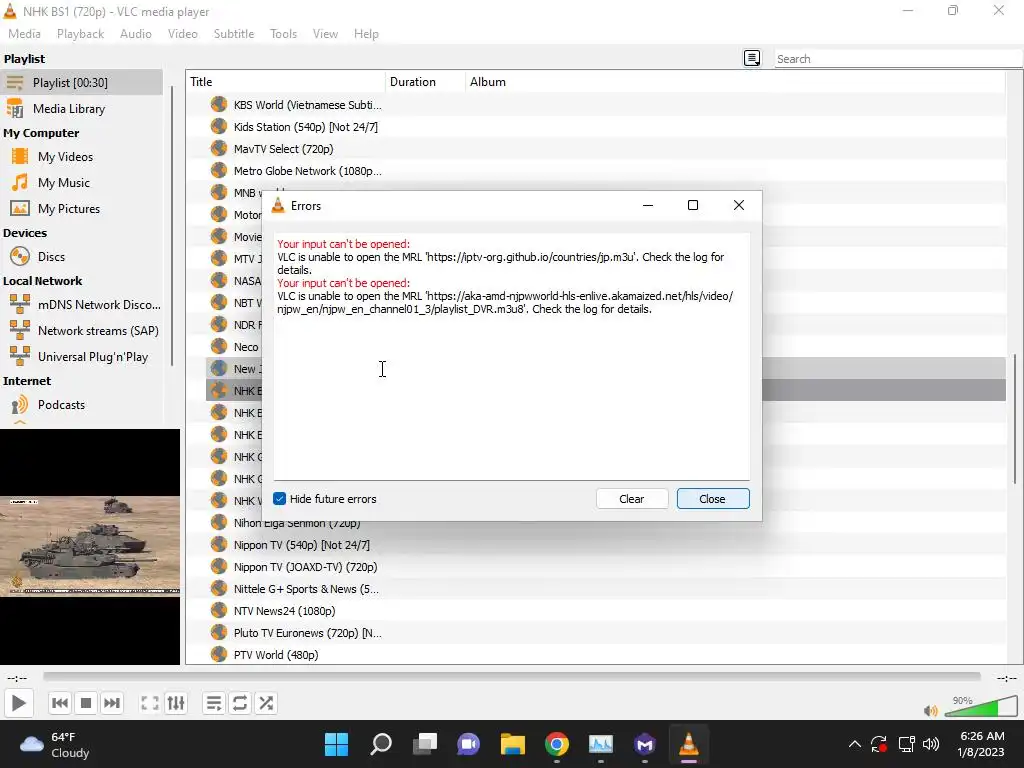Open the weather widget 64°F Cloudy

click(55, 744)
